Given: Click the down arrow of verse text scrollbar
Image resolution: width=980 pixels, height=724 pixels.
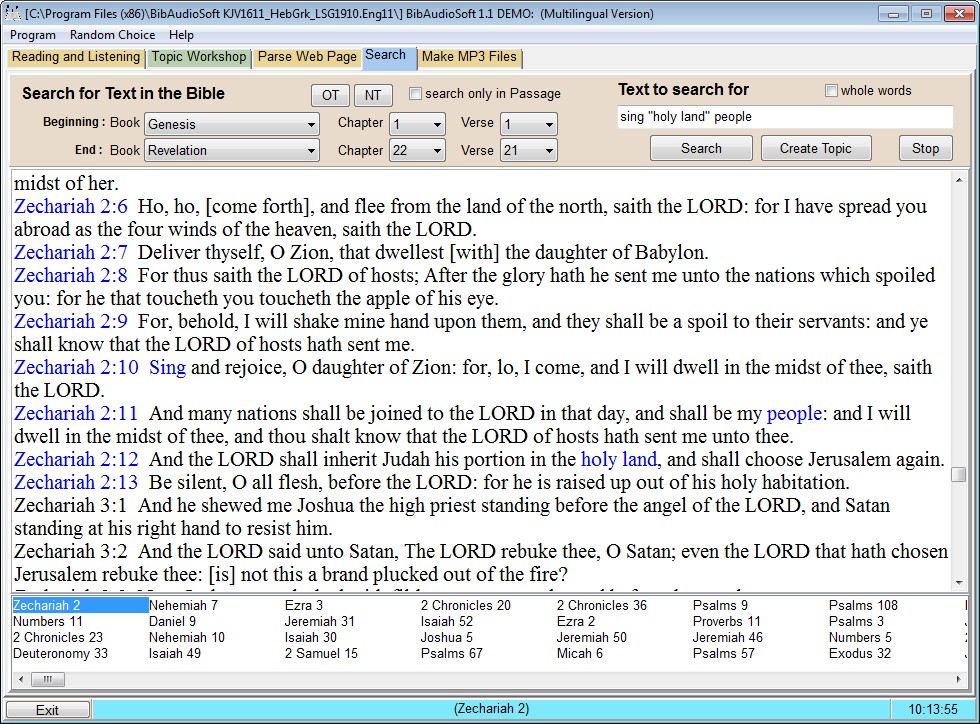Looking at the screenshot, I should [x=959, y=583].
